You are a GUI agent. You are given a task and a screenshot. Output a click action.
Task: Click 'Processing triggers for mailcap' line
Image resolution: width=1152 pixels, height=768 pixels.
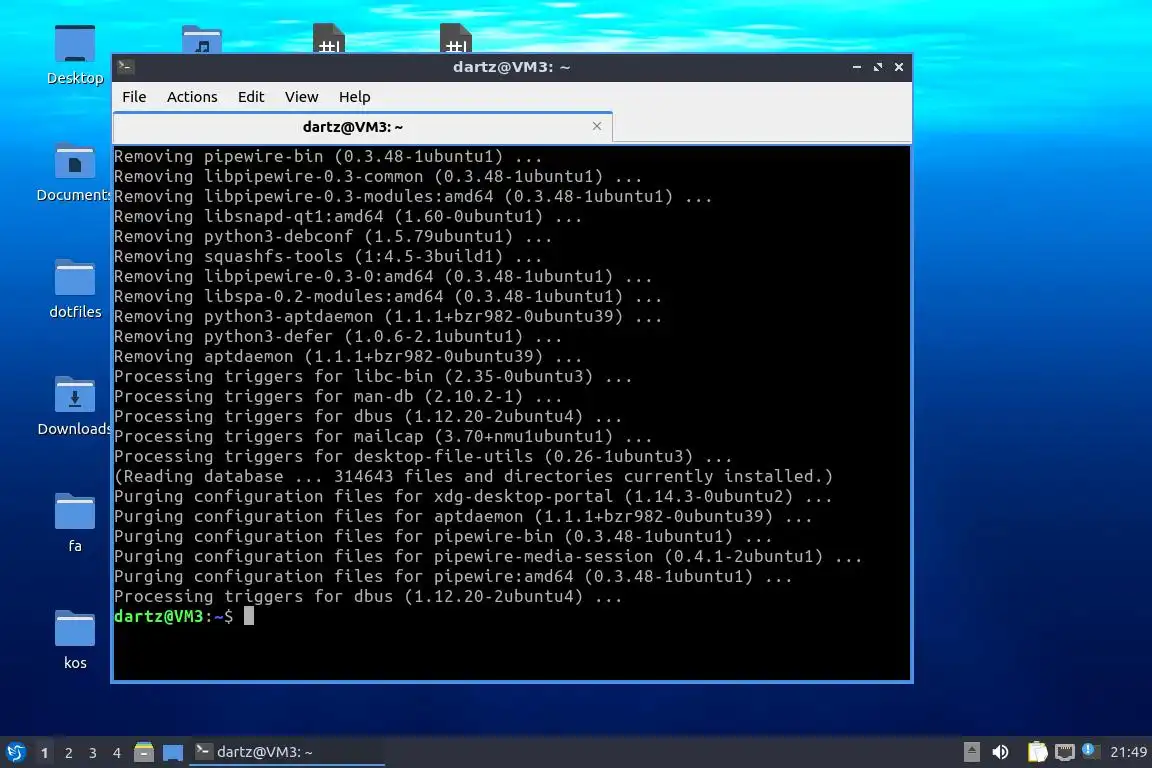pyautogui.click(x=383, y=437)
